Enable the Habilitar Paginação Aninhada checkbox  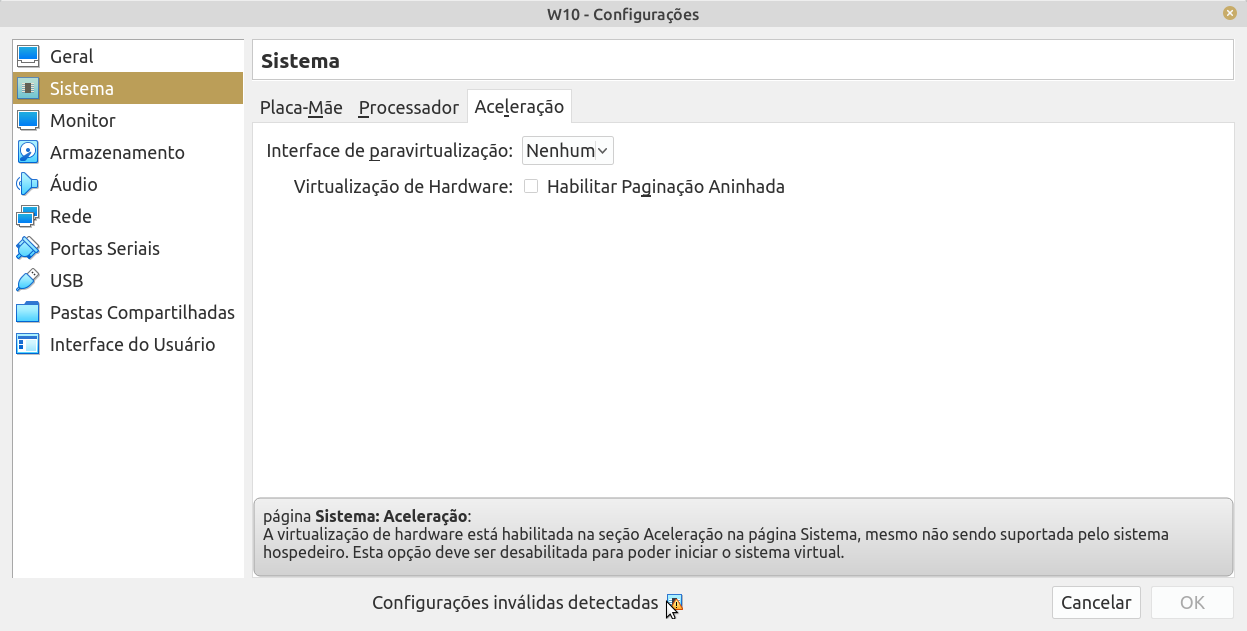pos(531,186)
